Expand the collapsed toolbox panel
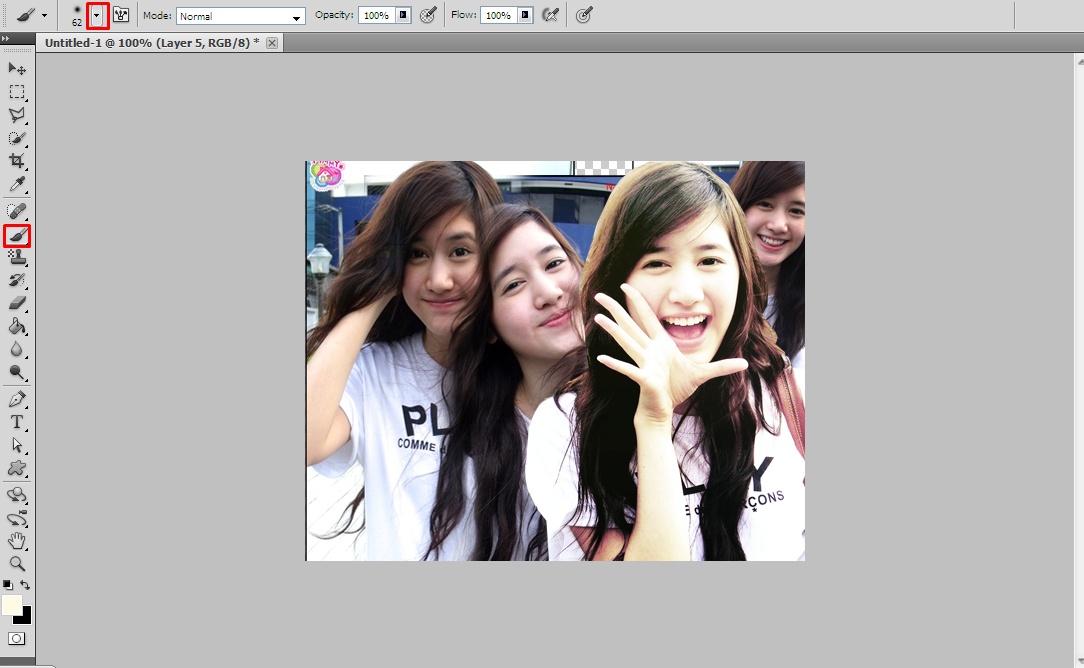 point(6,39)
